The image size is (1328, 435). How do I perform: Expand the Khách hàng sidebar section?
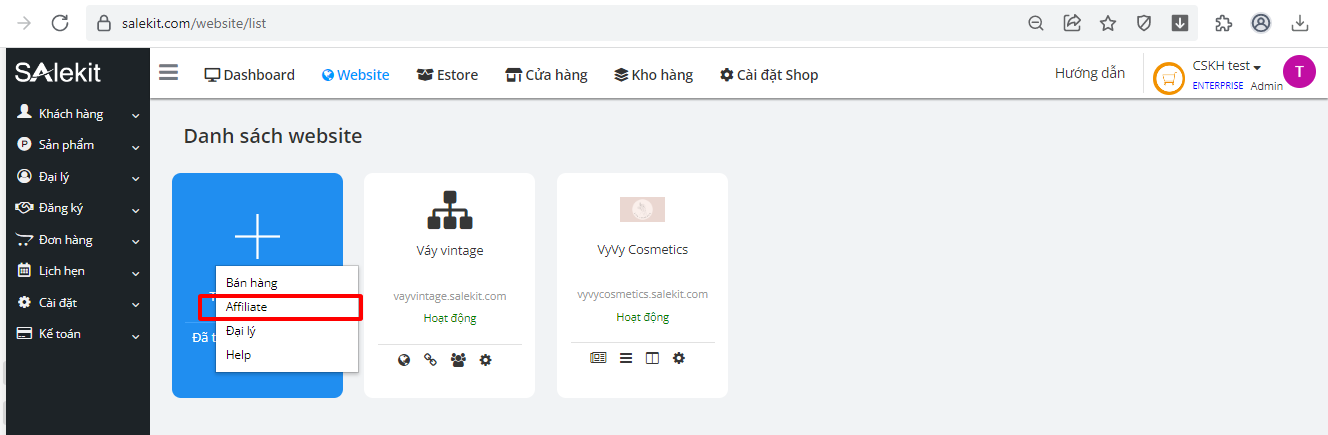pos(75,114)
